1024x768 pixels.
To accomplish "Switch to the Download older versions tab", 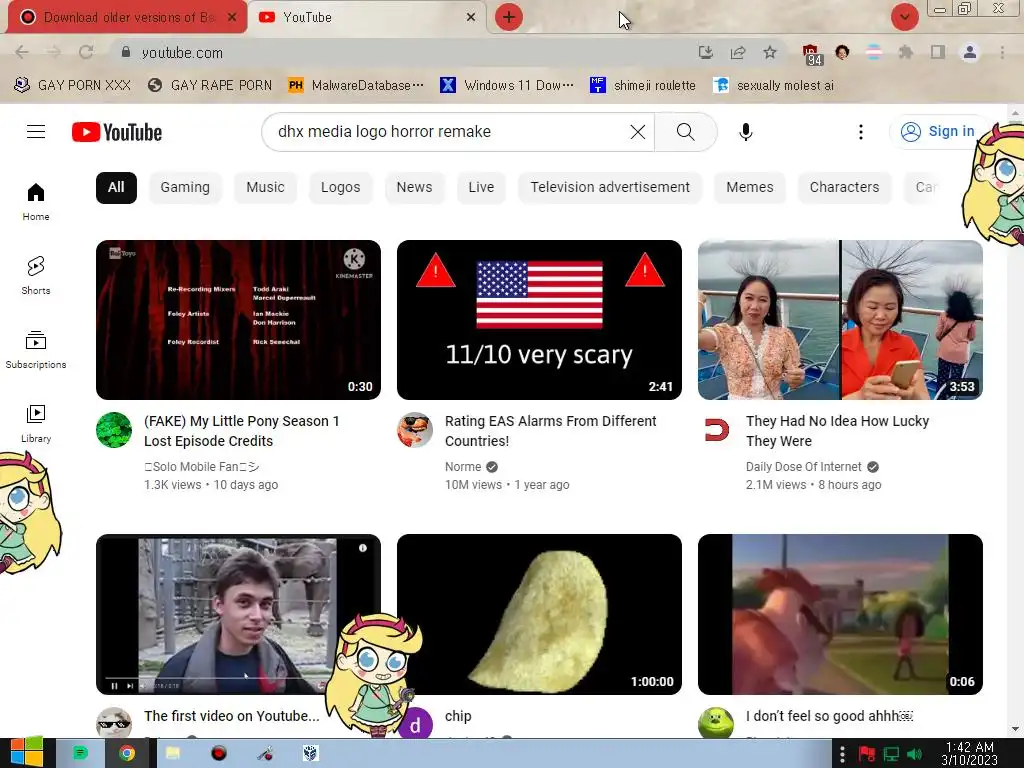I will point(127,17).
